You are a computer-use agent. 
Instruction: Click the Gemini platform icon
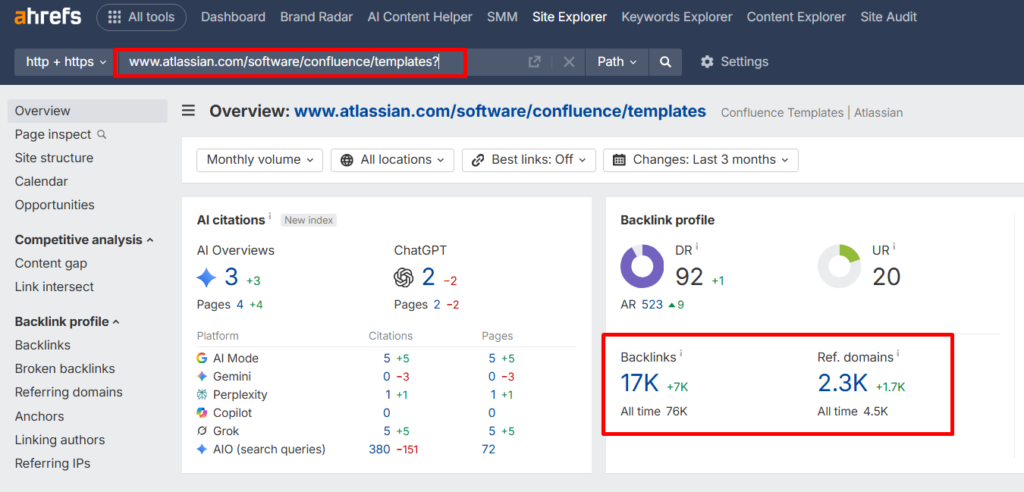click(x=202, y=376)
